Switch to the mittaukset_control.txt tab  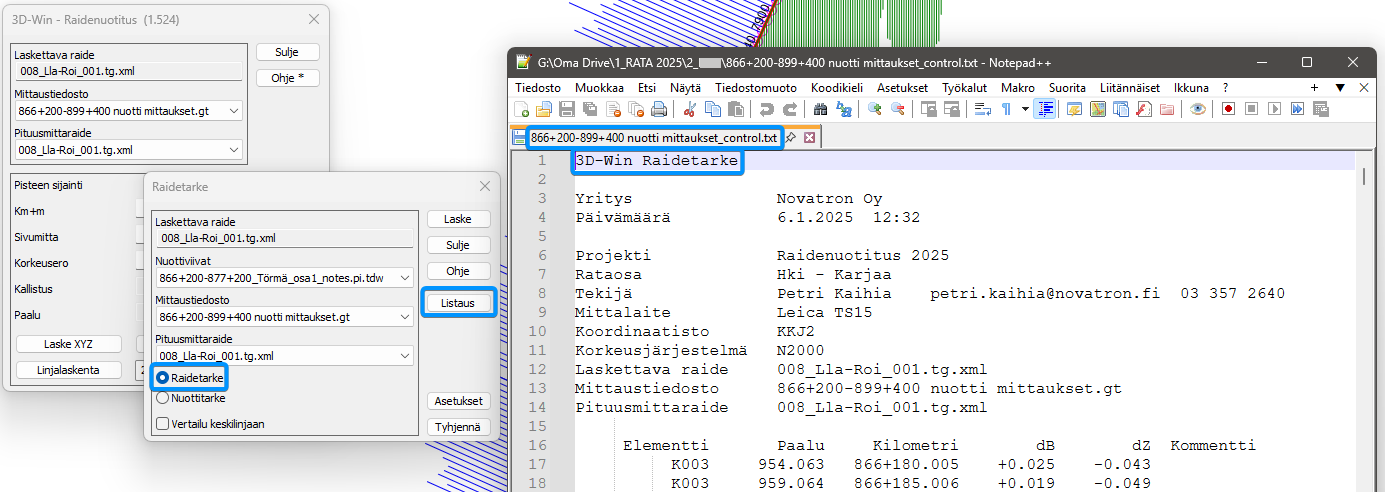tap(653, 137)
